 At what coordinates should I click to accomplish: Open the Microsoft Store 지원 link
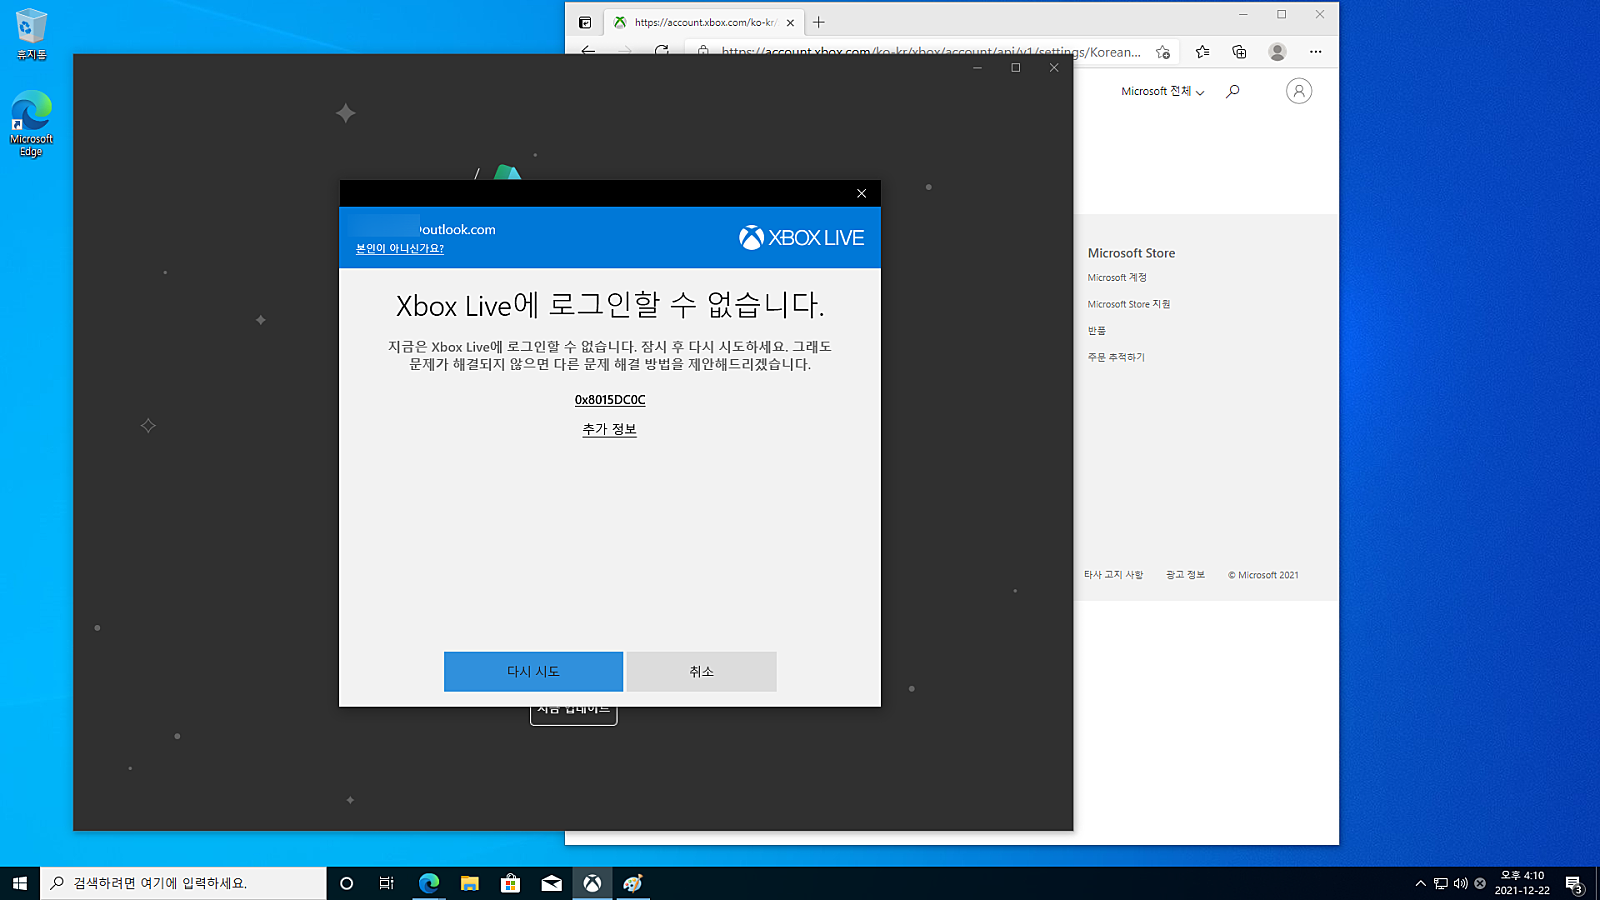click(1129, 304)
